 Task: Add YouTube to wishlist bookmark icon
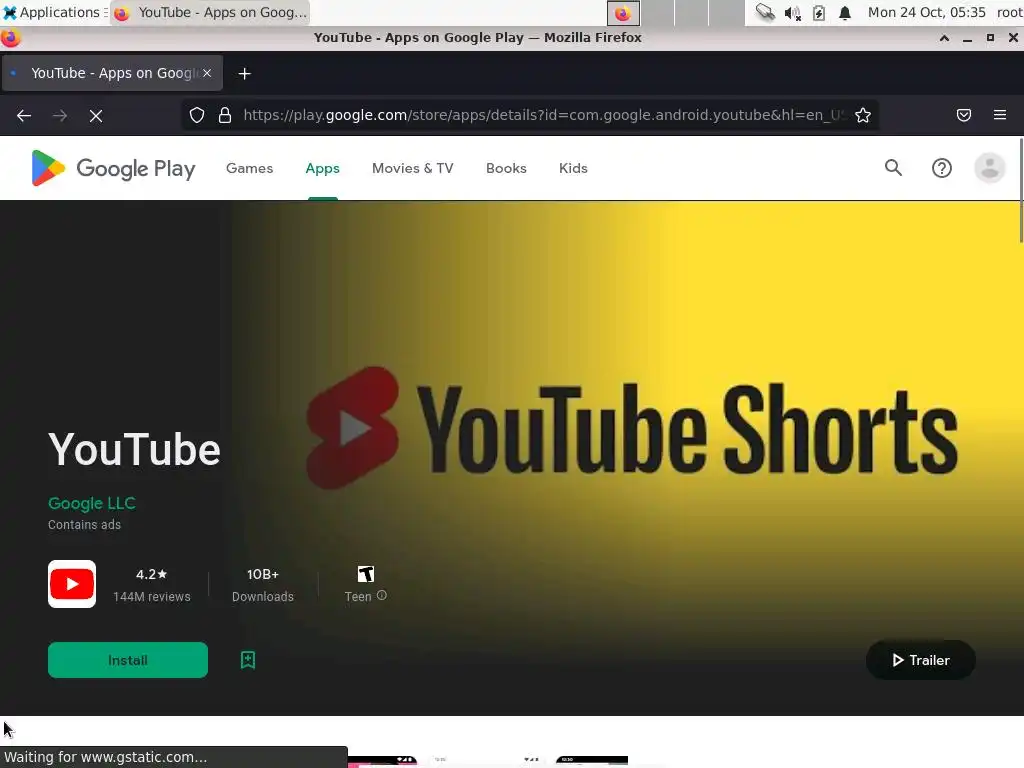pyautogui.click(x=248, y=660)
